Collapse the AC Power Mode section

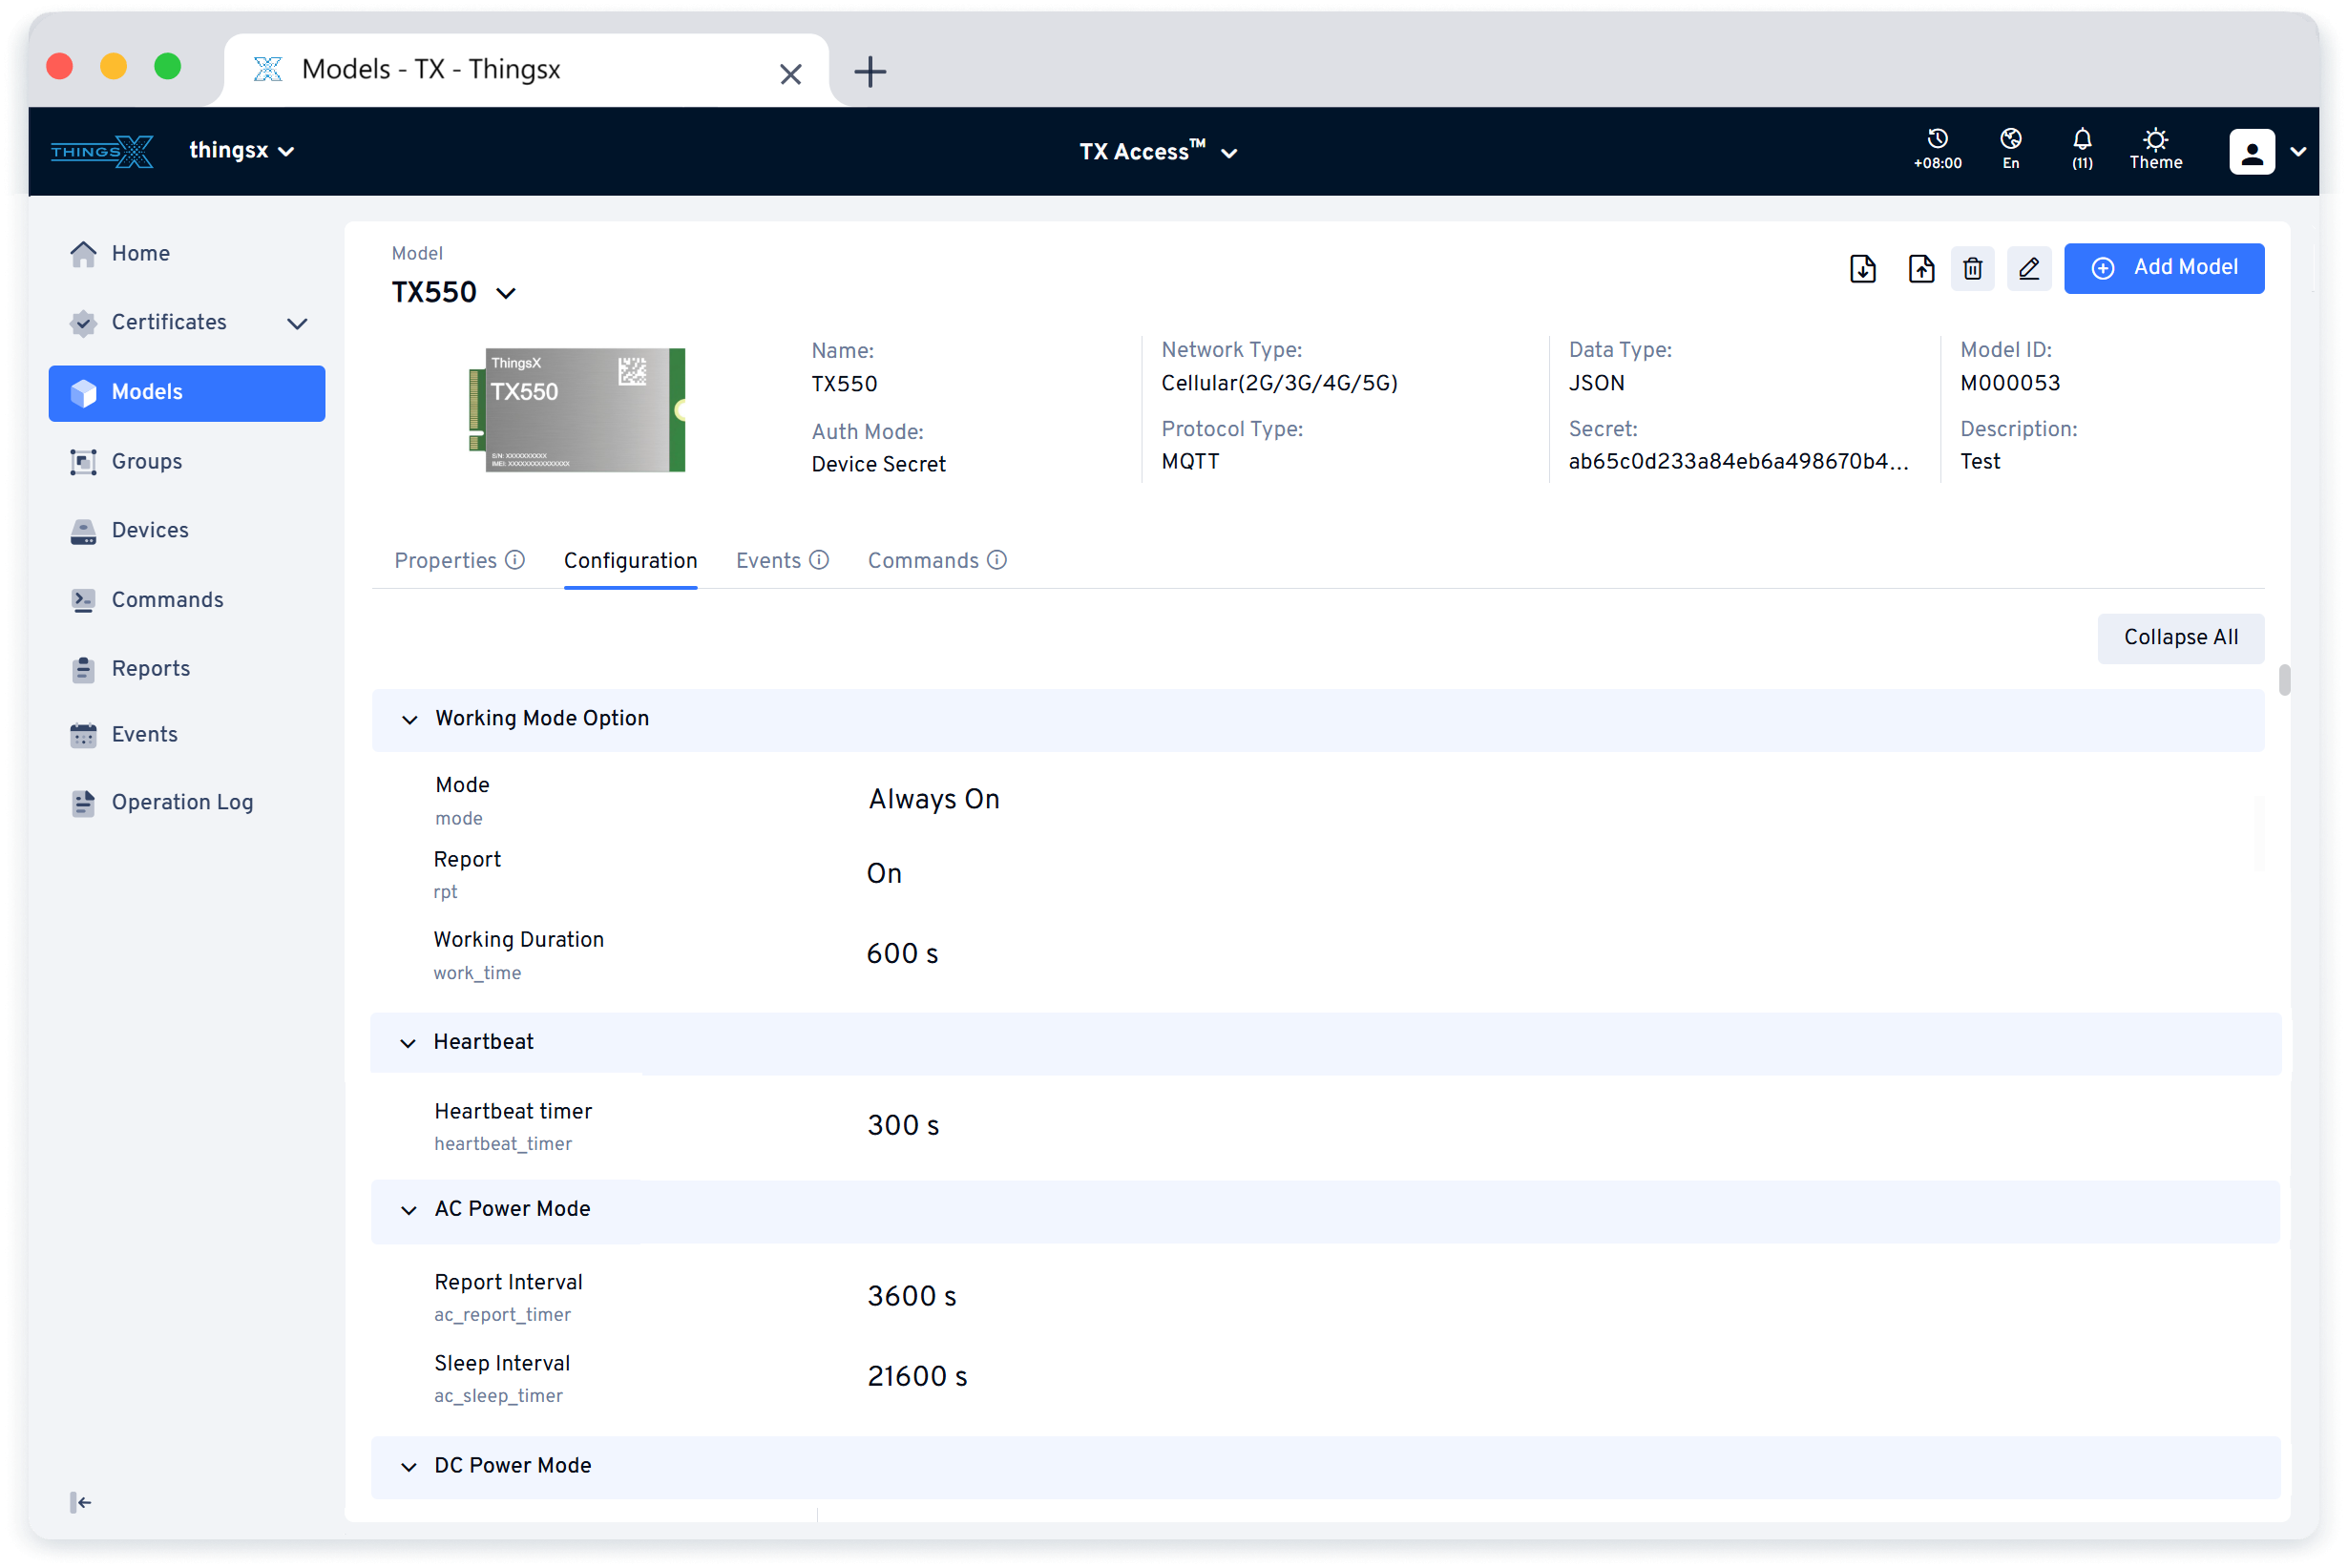[x=408, y=1209]
